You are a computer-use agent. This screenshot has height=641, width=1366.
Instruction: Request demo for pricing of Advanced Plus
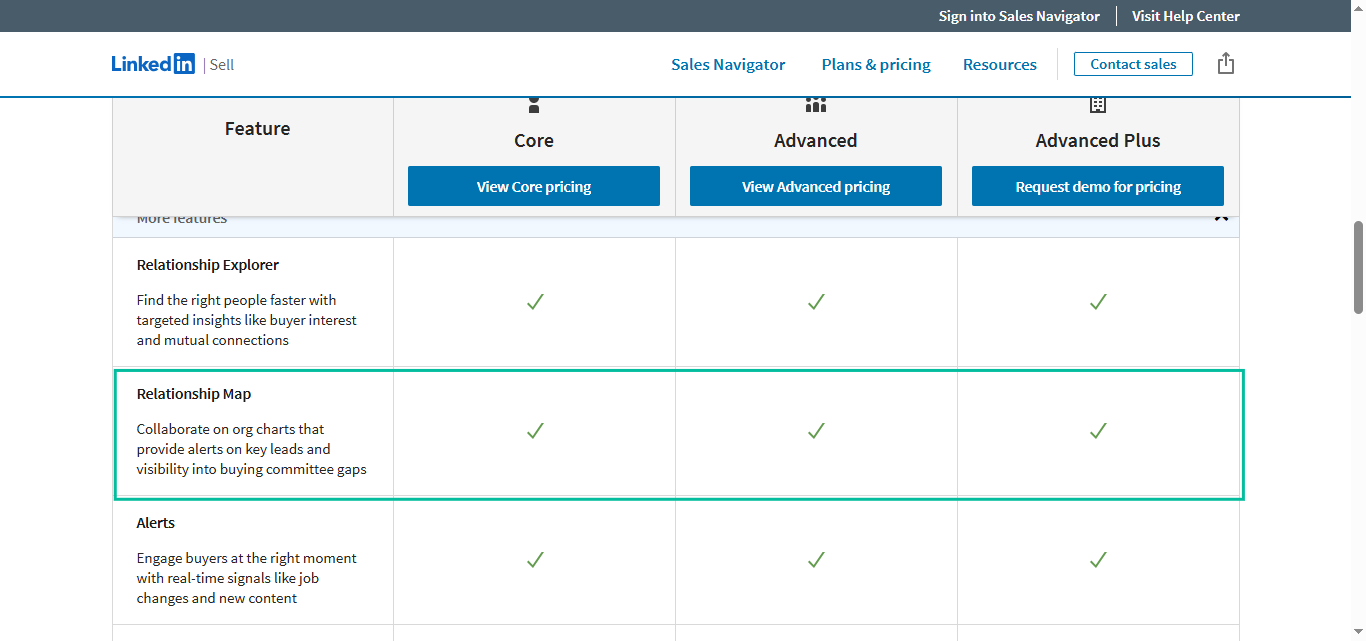(1097, 186)
